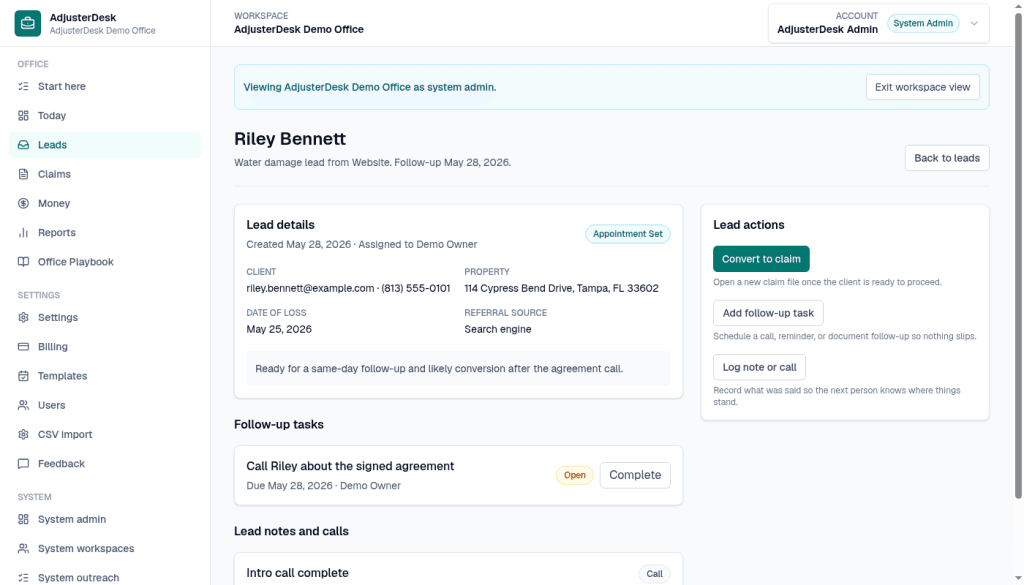Click the Open task status badge
The width and height of the screenshot is (1024, 585).
tap(575, 475)
